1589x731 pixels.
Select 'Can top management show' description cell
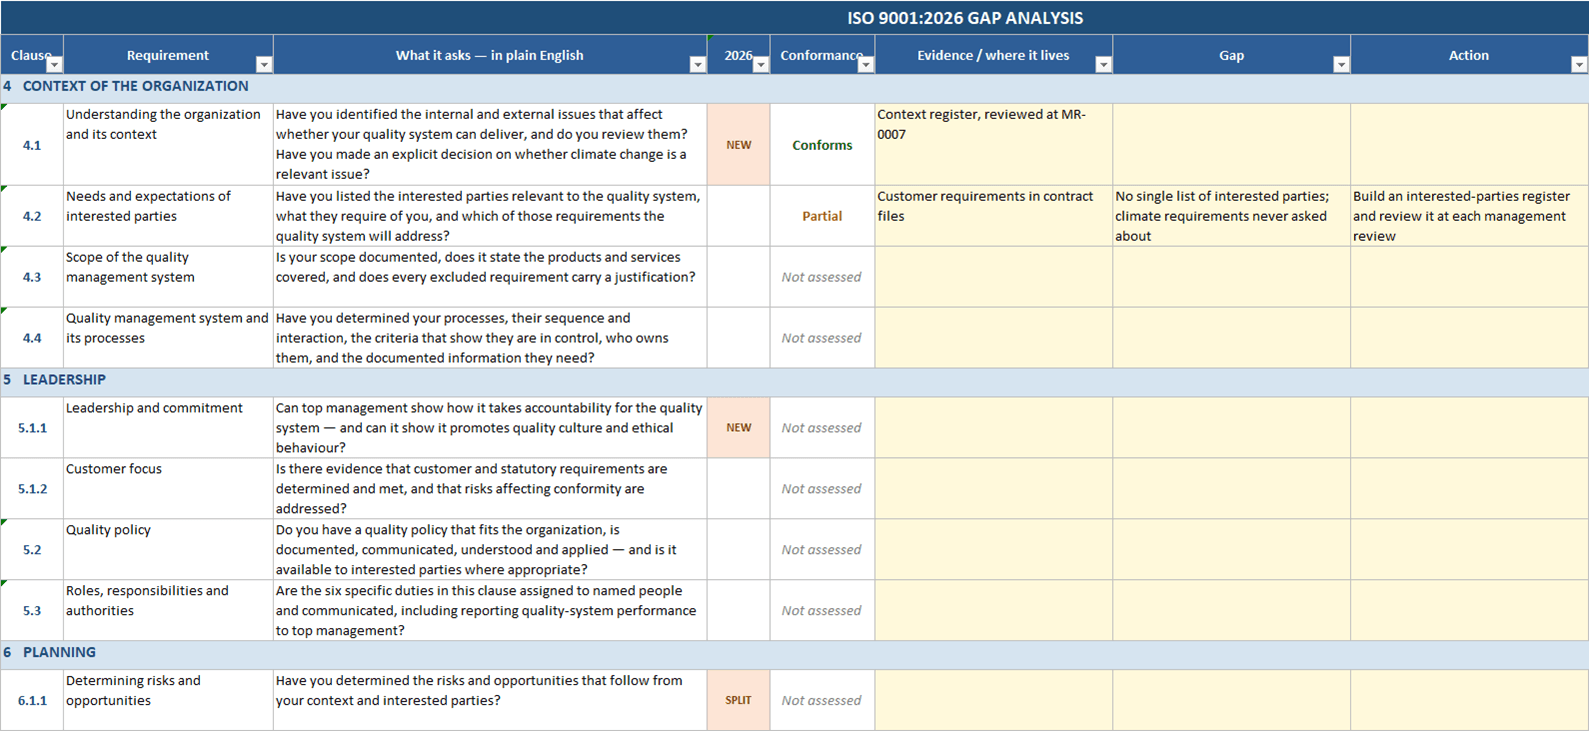tap(490, 428)
